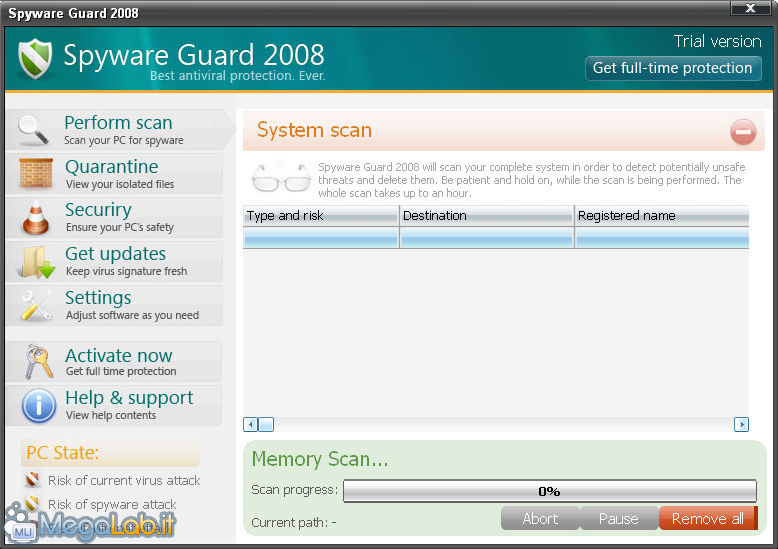The height and width of the screenshot is (549, 778).
Task: Select Get updates in sidebar
Action: point(114,262)
